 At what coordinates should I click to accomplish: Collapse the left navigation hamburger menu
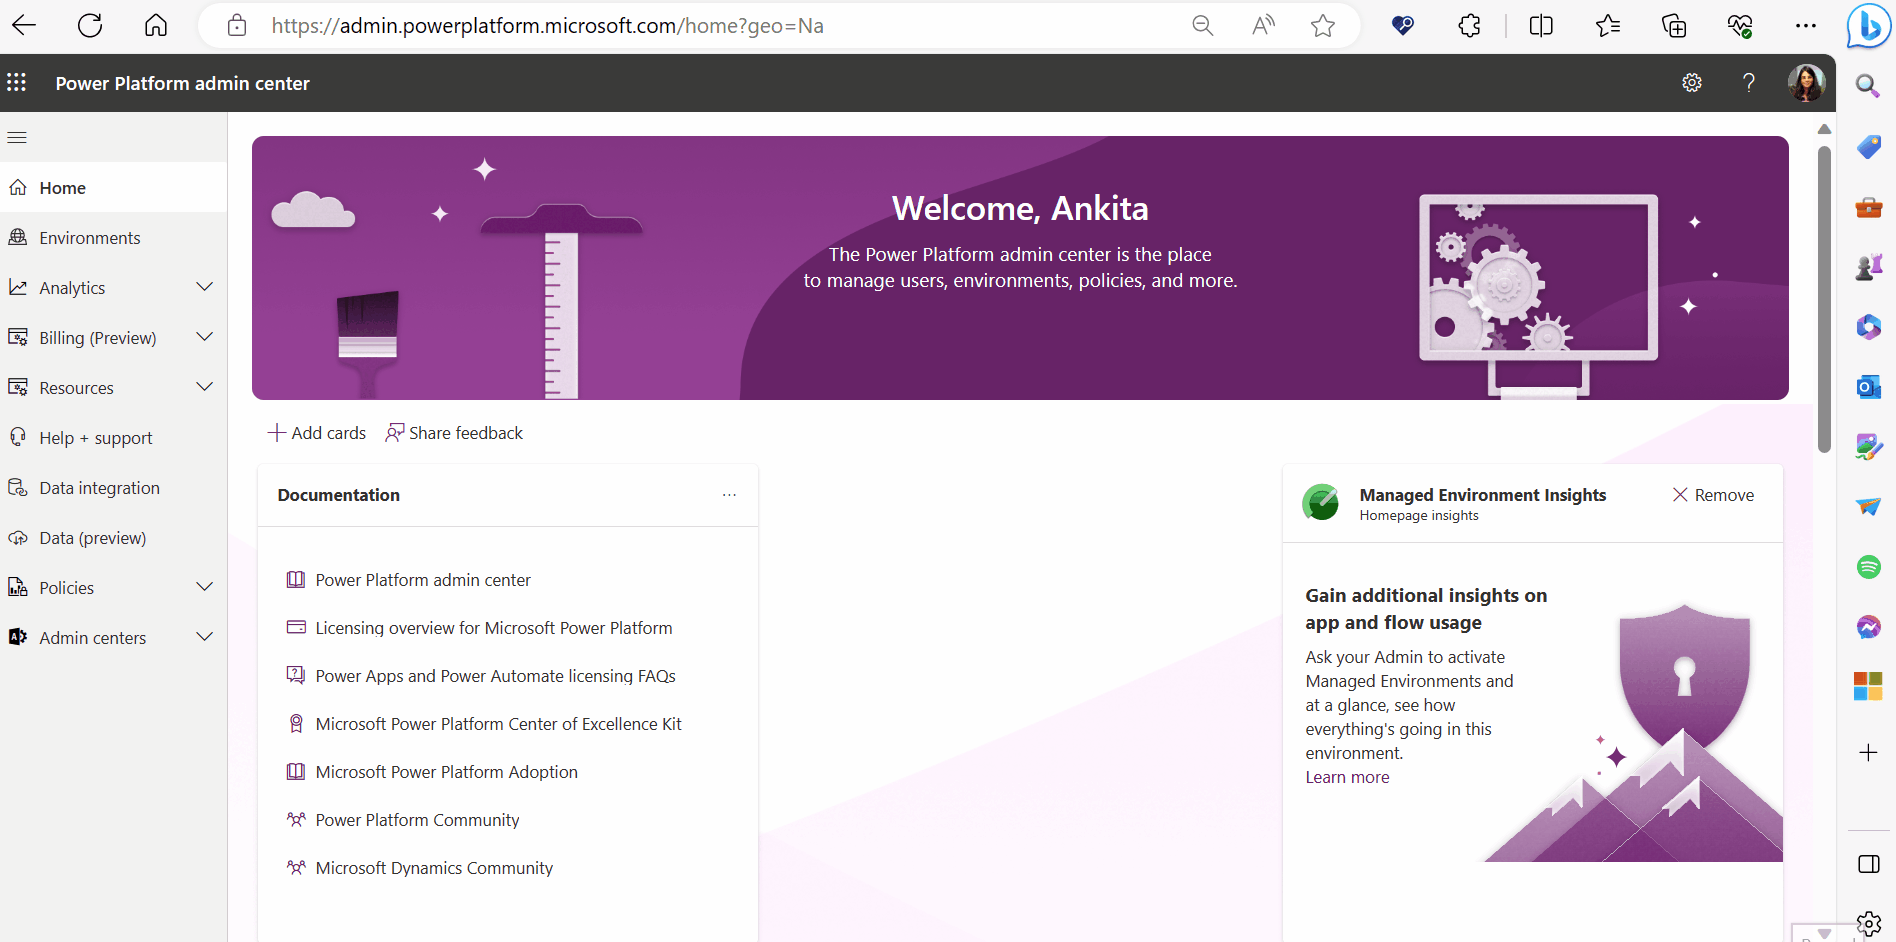pos(17,138)
